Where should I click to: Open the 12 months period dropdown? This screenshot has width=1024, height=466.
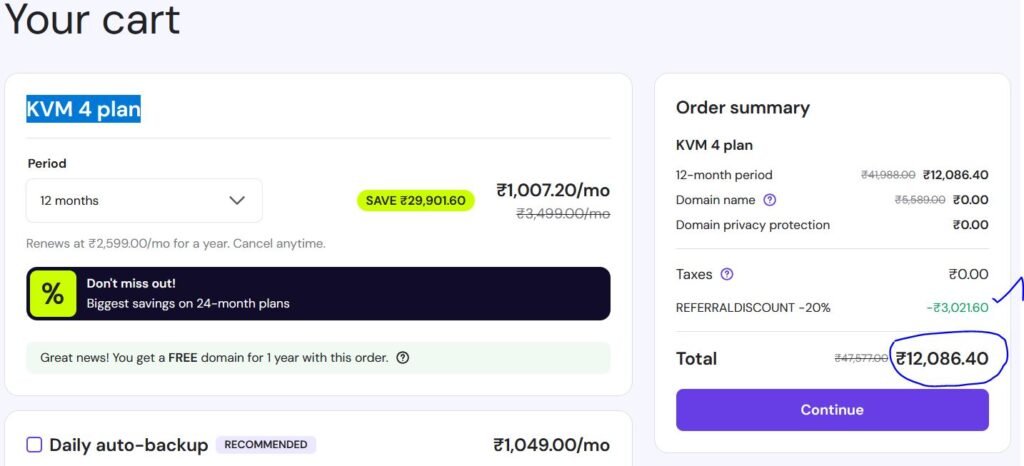tap(144, 200)
